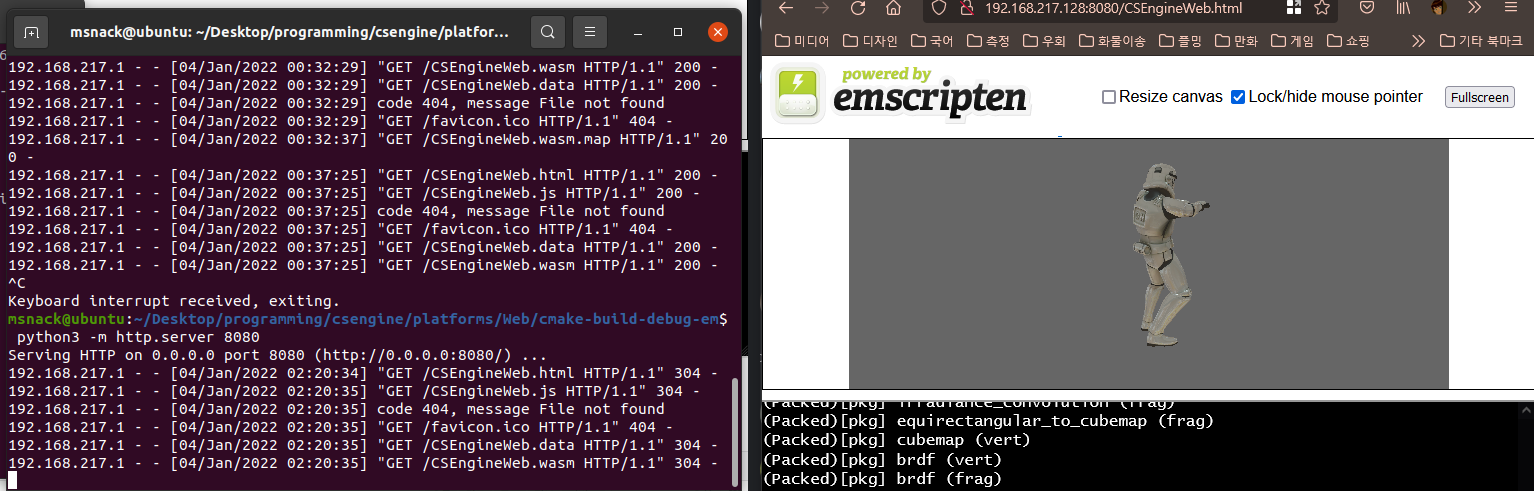The height and width of the screenshot is (491, 1534).
Task: Go back in the Firefox browser
Action: click(x=786, y=8)
